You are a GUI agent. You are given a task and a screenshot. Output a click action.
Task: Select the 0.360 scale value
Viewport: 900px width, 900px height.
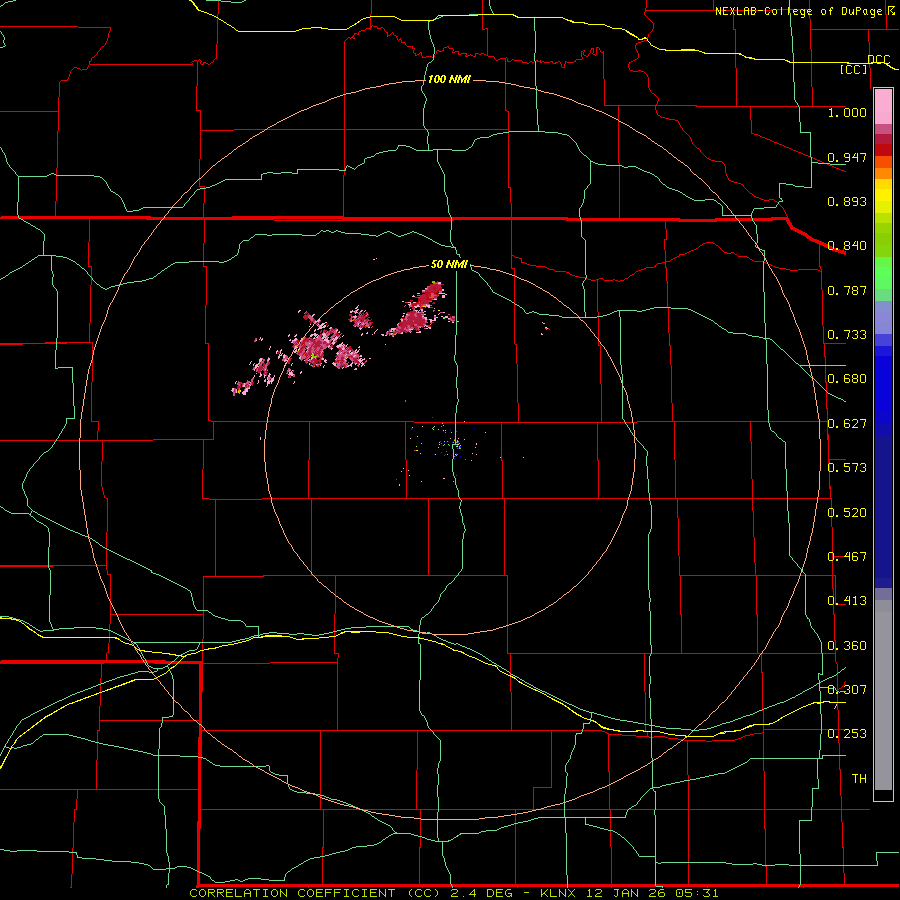[x=847, y=646]
